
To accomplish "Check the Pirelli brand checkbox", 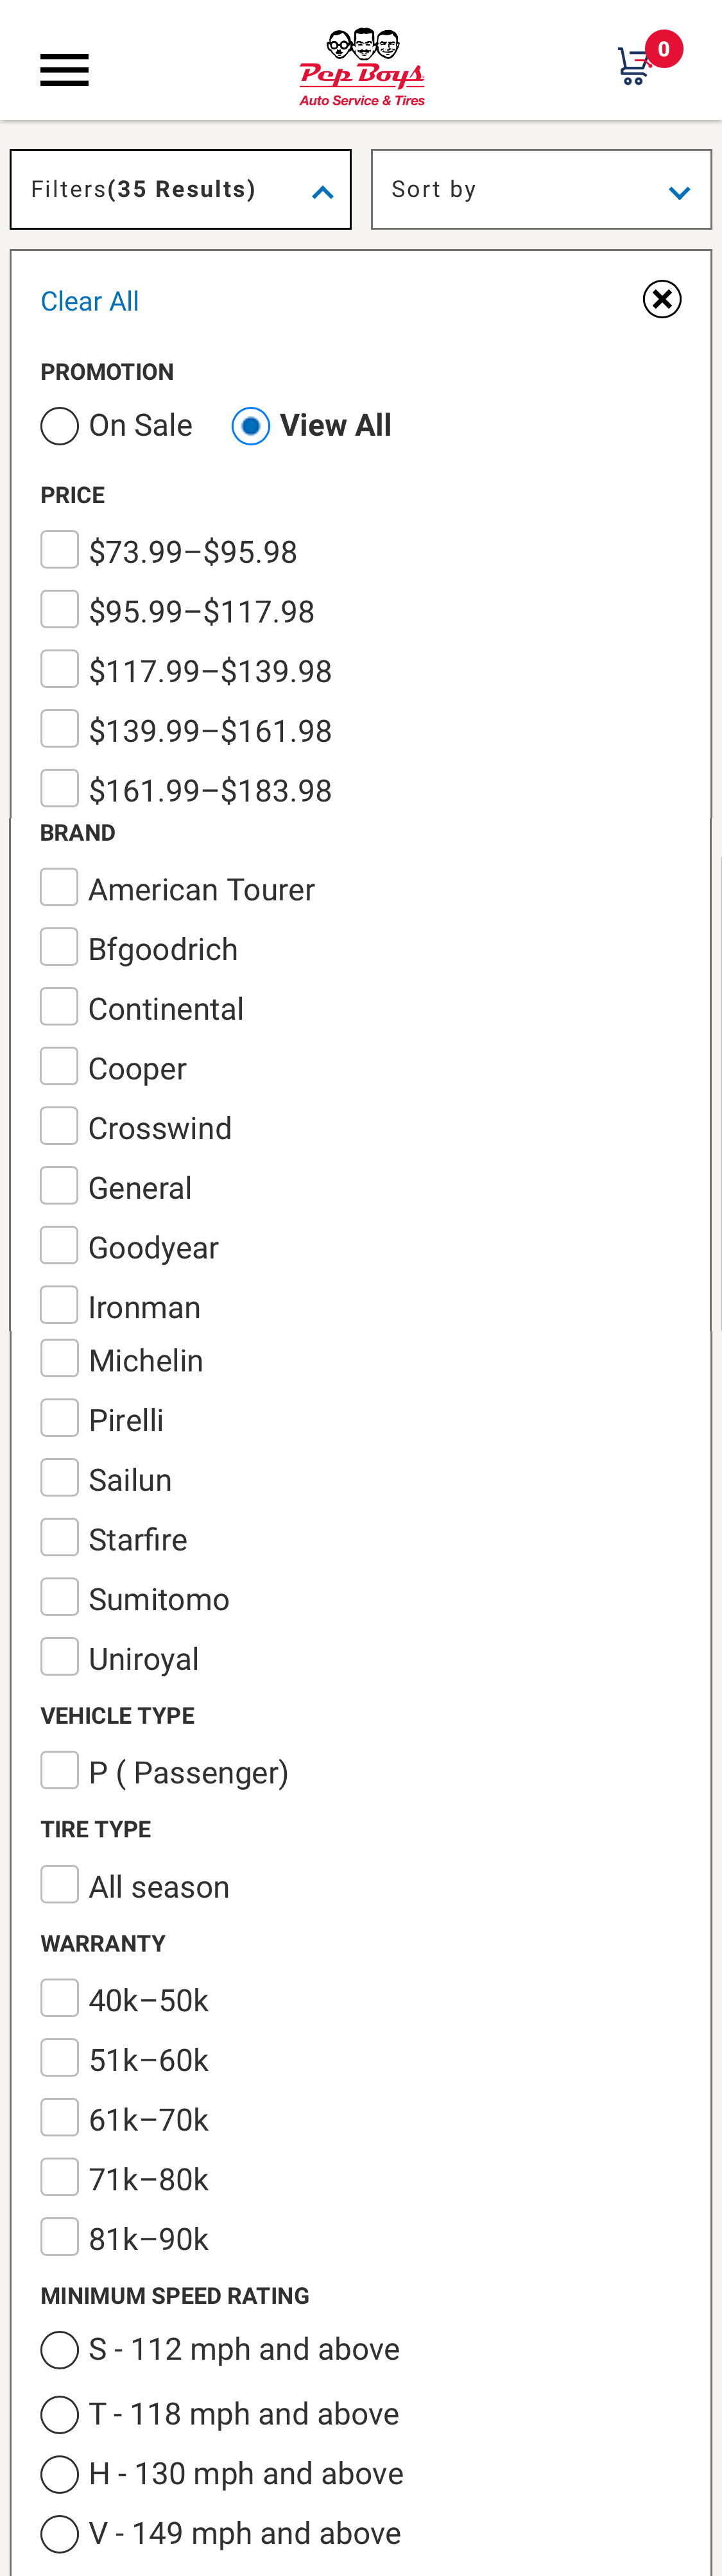I will pos(60,1418).
